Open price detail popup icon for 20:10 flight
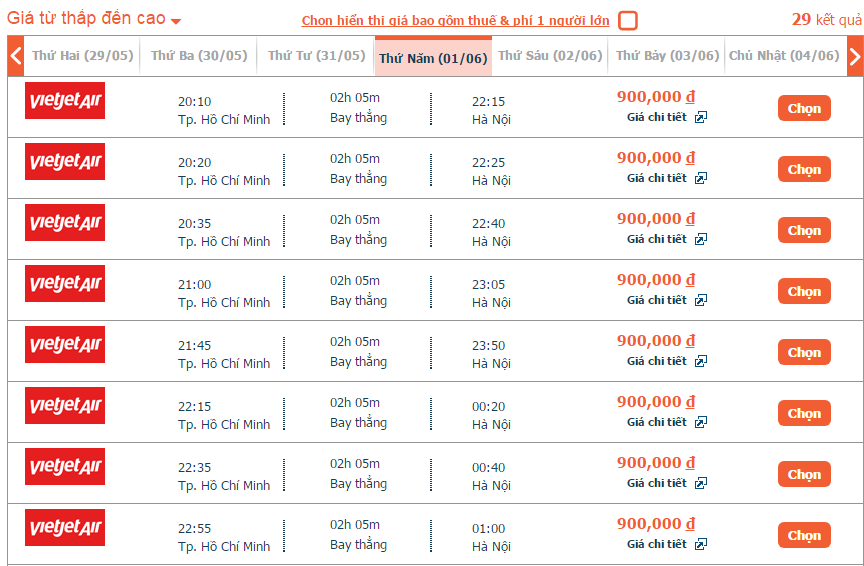 700,117
